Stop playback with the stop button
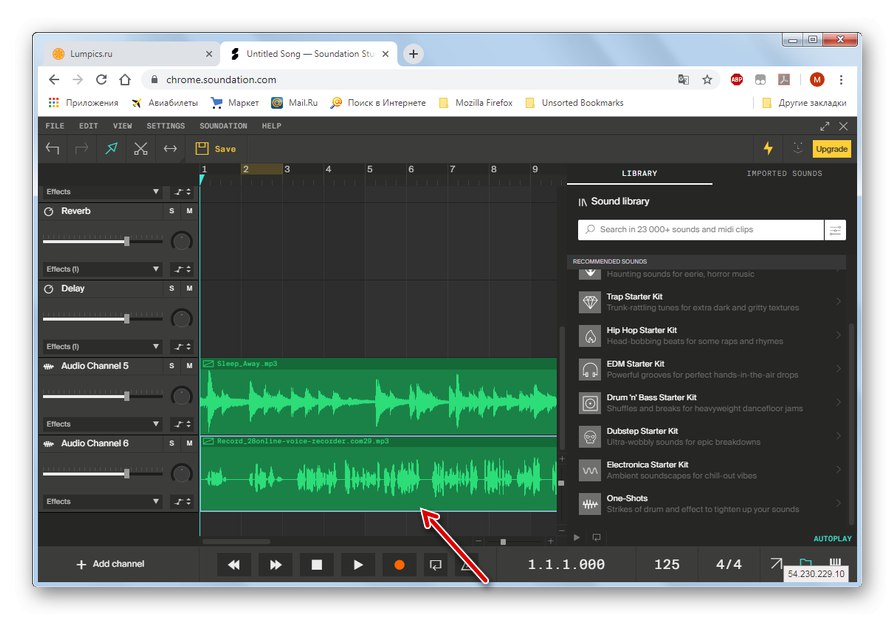The height and width of the screenshot is (620, 895). pos(316,565)
